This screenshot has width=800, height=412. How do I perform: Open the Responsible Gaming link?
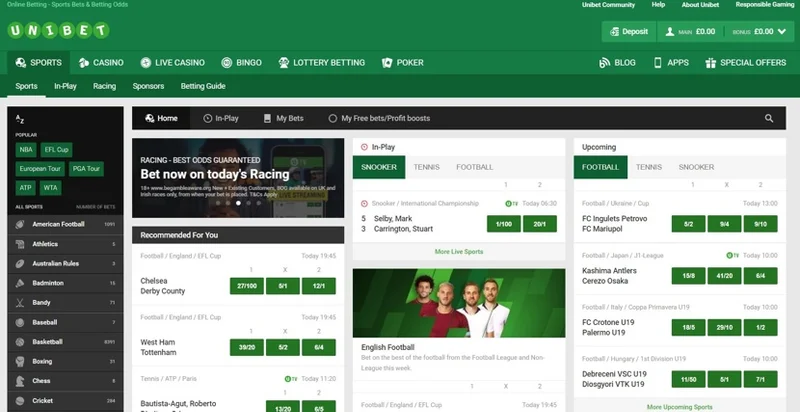tap(764, 5)
